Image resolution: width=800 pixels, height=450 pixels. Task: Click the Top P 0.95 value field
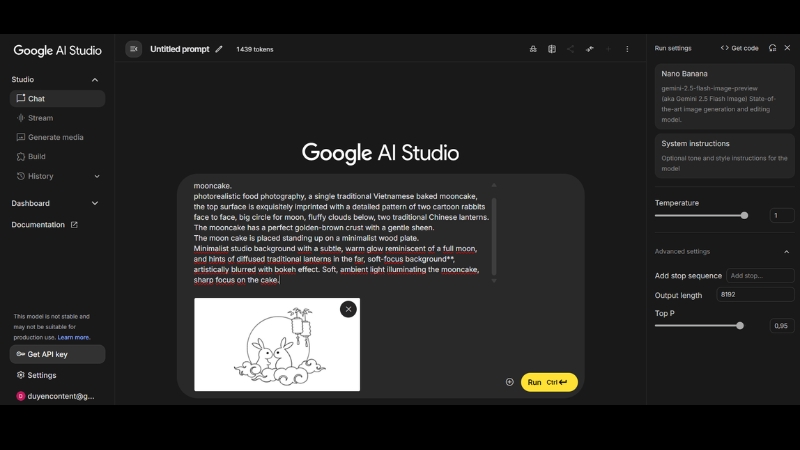tap(781, 326)
